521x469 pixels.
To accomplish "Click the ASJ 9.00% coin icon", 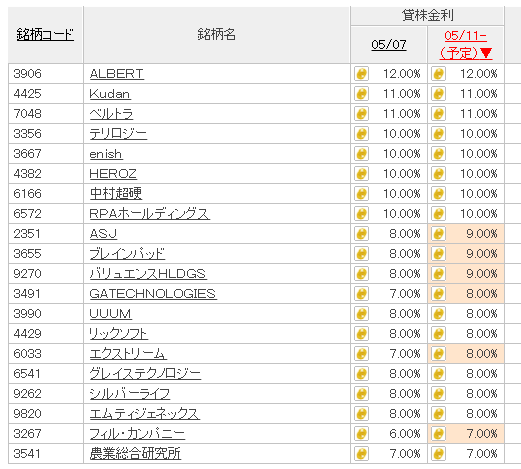I will coord(438,234).
